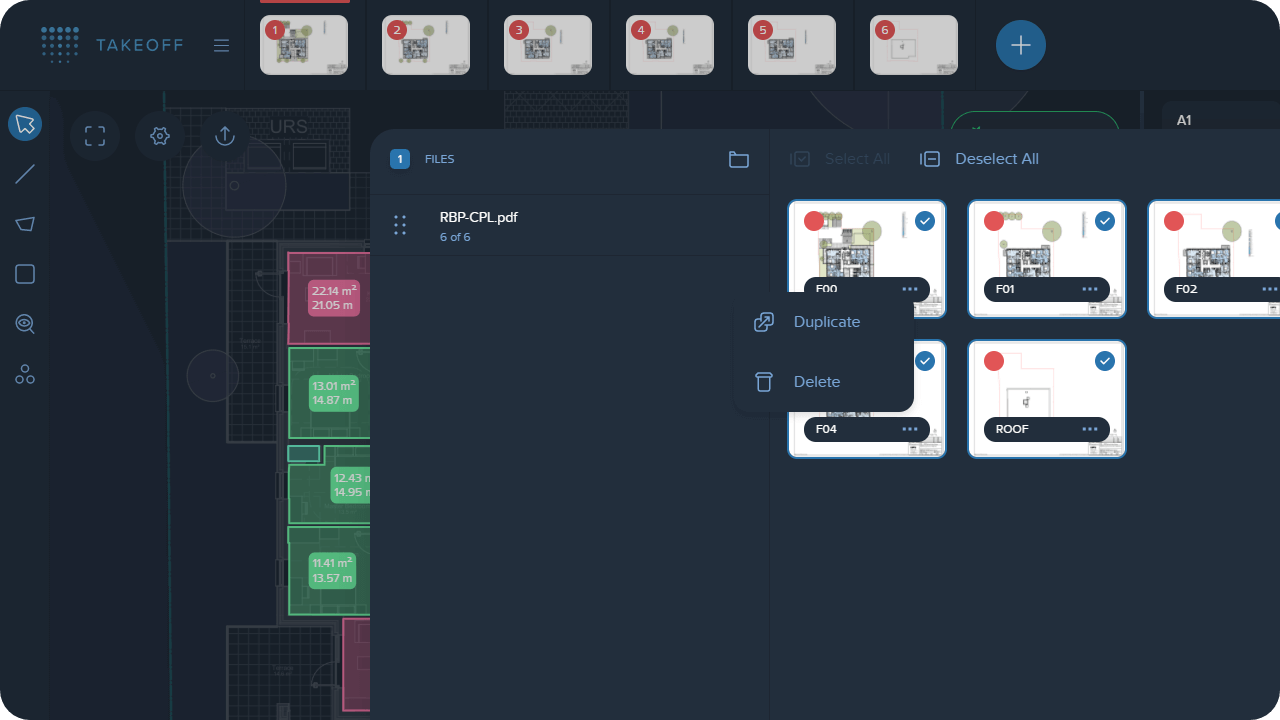1280x720 pixels.
Task: Open the hamburger menu next to logo
Action: point(222,46)
